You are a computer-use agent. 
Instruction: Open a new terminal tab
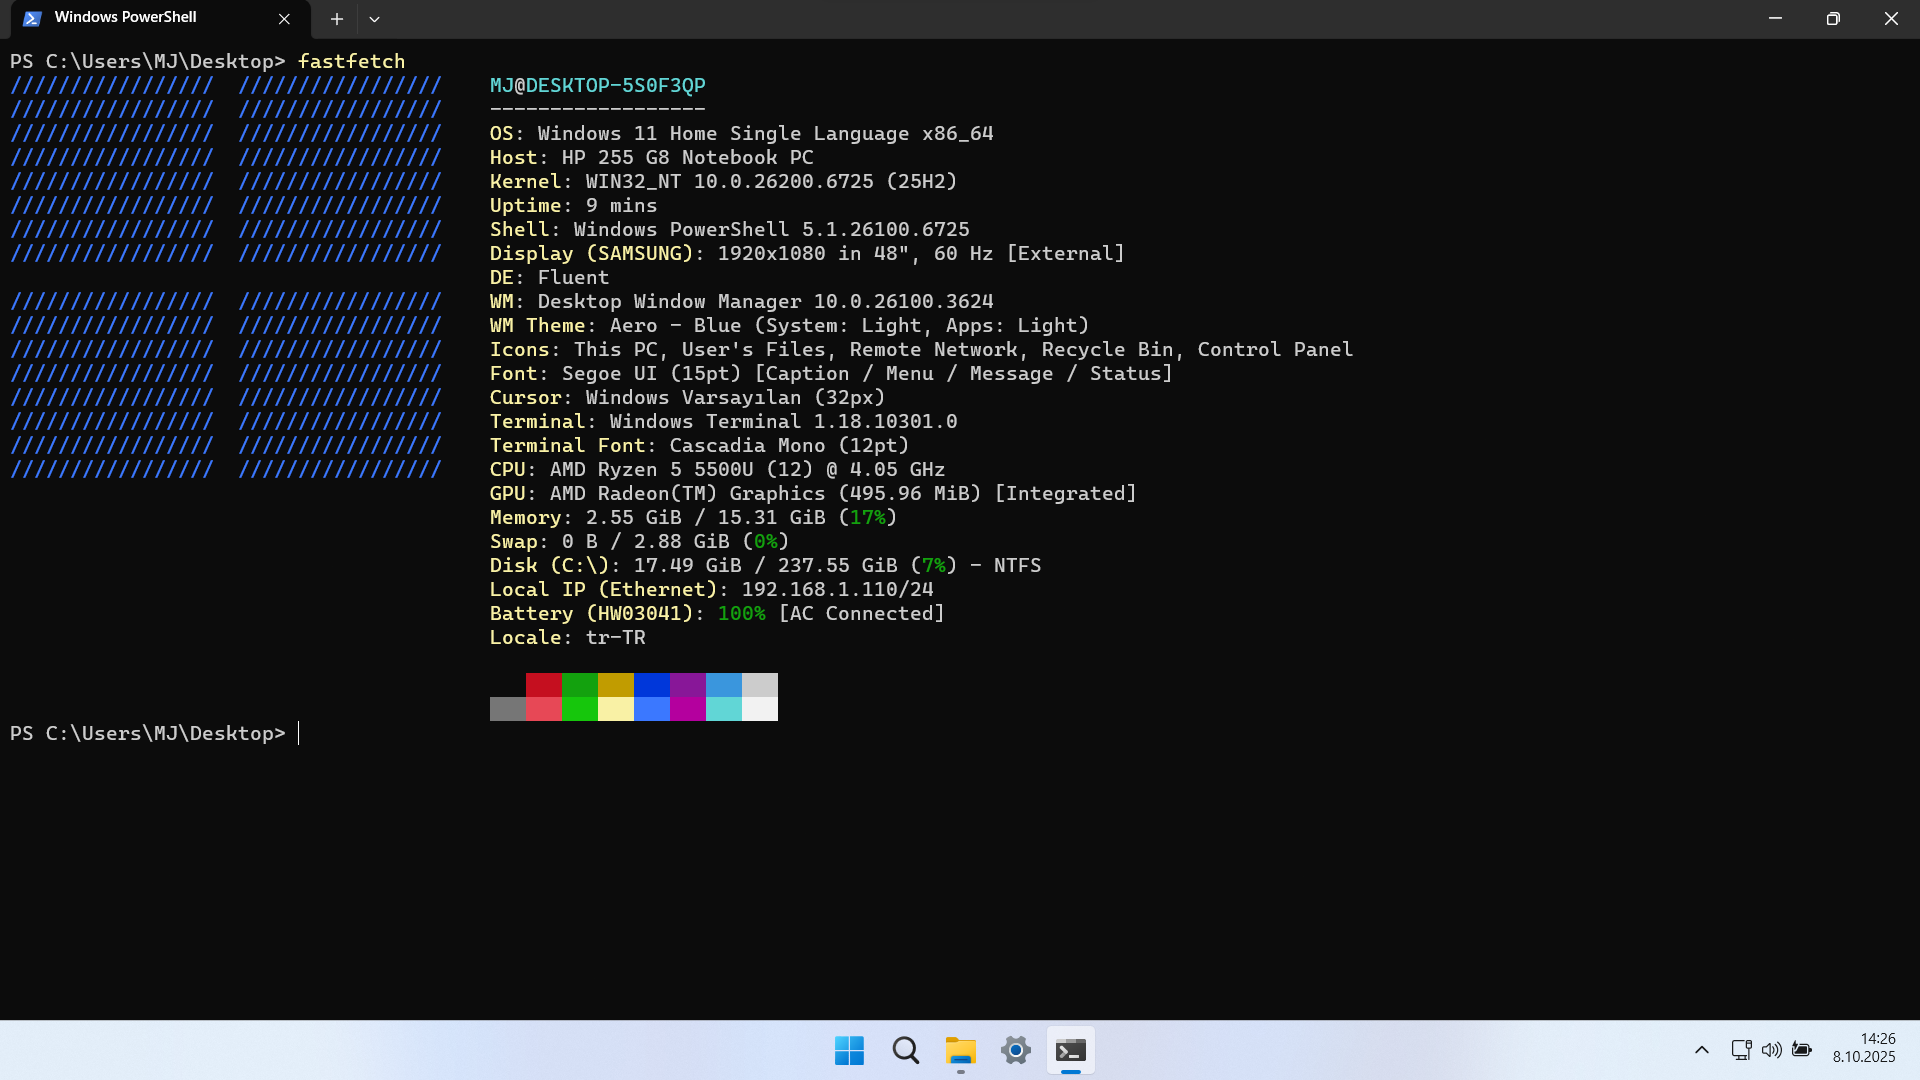[337, 18]
